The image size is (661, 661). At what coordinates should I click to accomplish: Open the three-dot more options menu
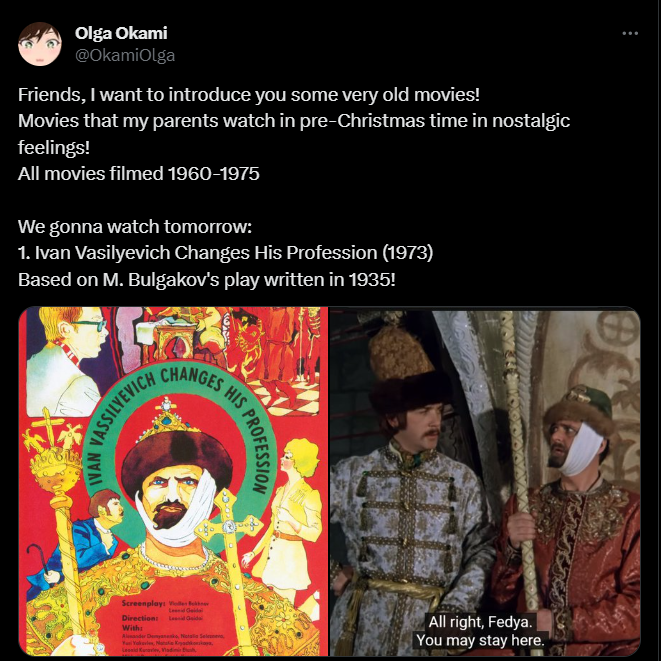(630, 33)
